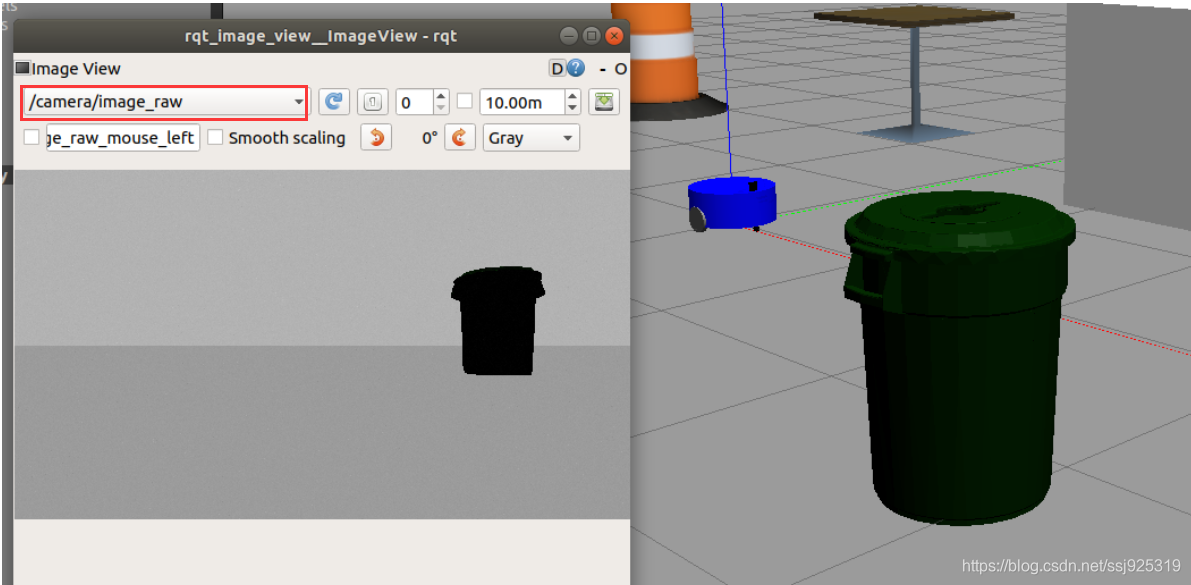Select the green trash bin in Gazebo
The height and width of the screenshot is (585, 1191).
[x=959, y=356]
